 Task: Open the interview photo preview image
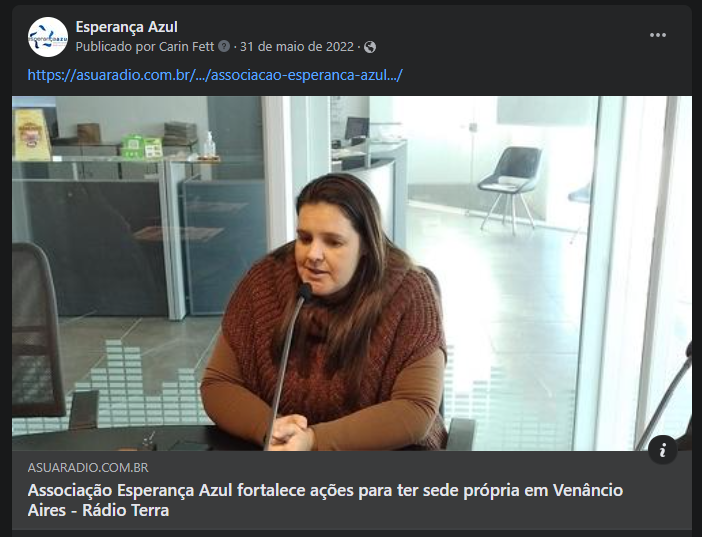352,273
